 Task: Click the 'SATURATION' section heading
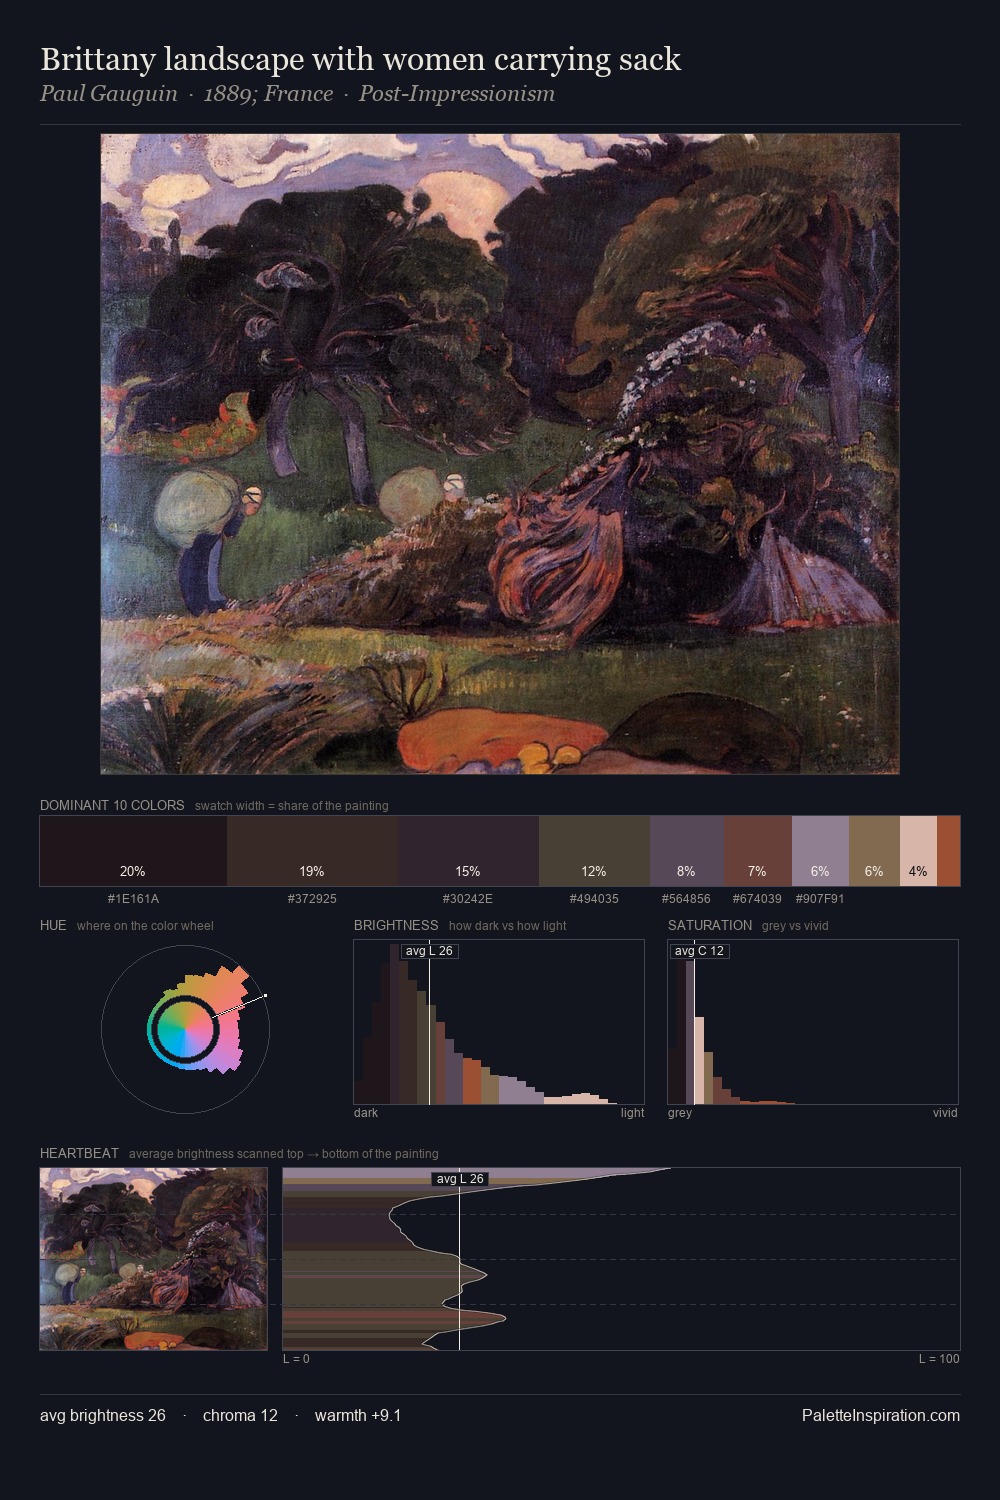[x=710, y=925]
